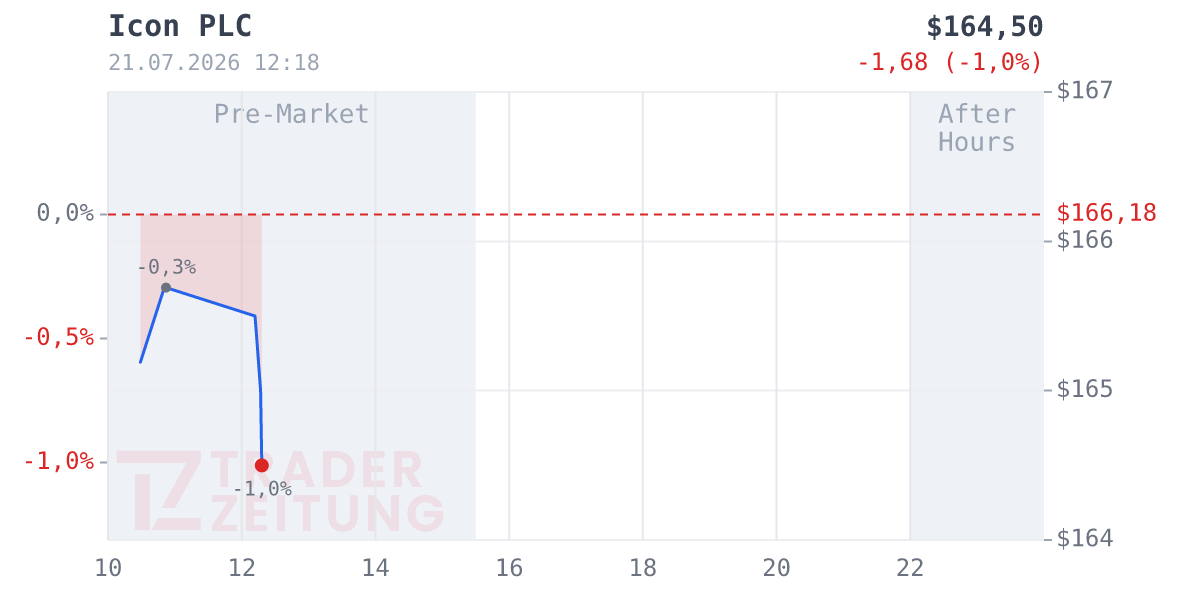Screen dimensions: 1200x600
Task: Click the $166,18 previous close label
Action: coord(1107,213)
